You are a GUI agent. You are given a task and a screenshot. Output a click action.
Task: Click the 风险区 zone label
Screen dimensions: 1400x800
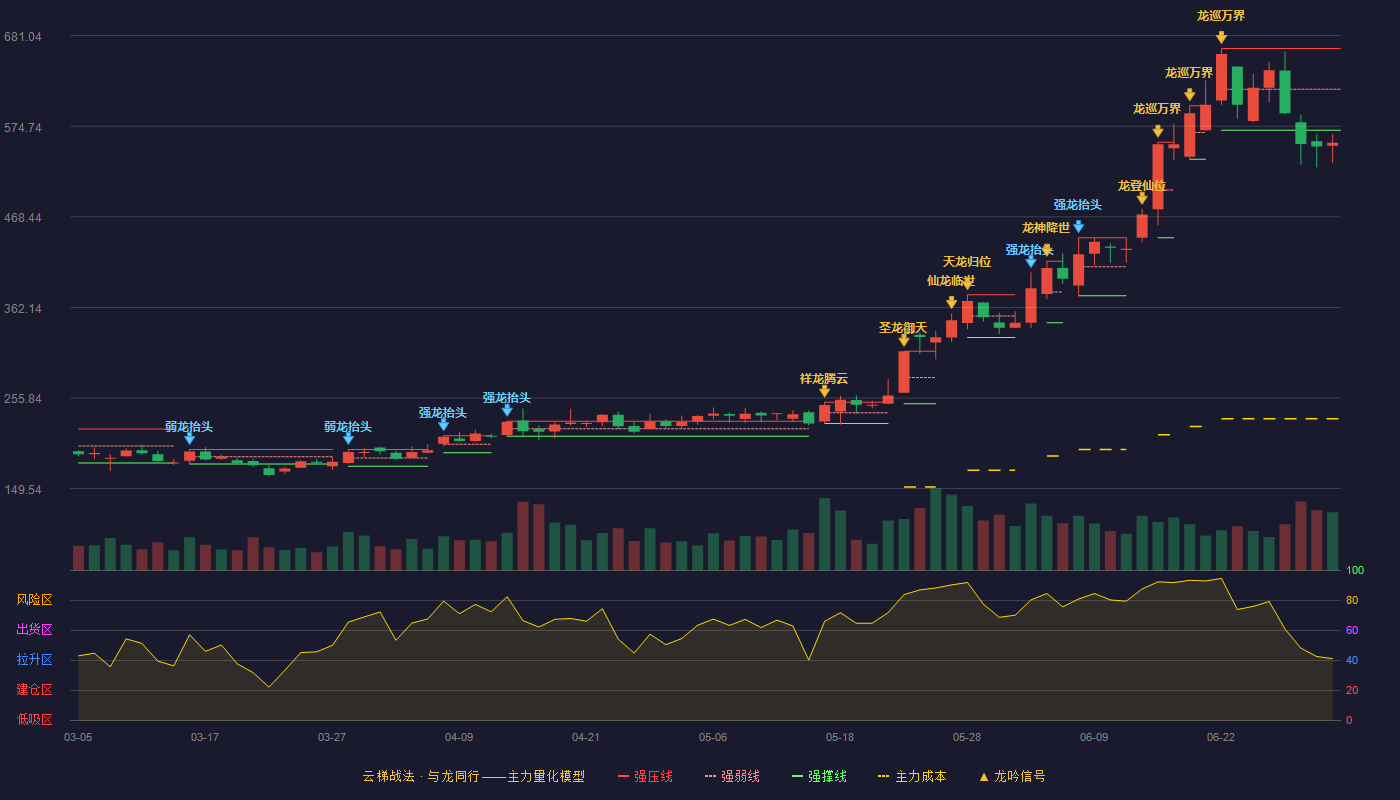(34, 600)
